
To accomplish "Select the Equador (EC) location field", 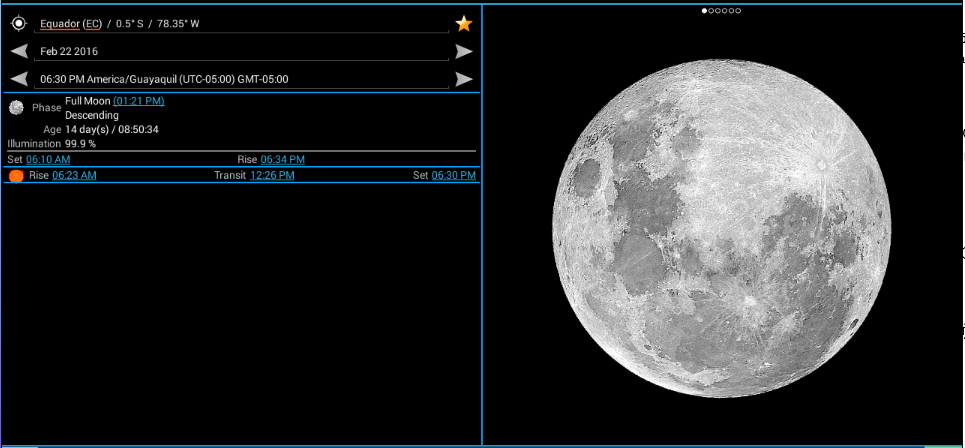I will (x=241, y=24).
